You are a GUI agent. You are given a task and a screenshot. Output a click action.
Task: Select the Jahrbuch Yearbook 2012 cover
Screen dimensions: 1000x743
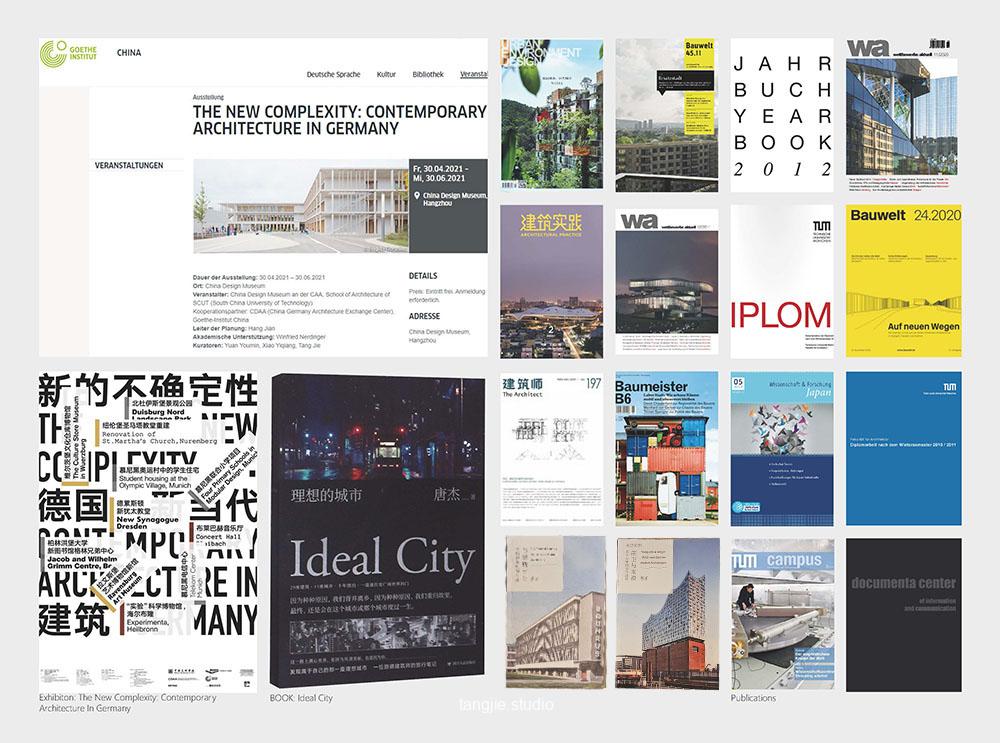782,115
